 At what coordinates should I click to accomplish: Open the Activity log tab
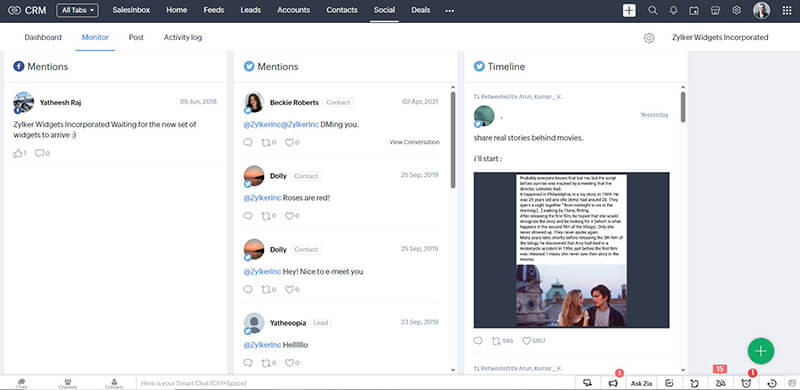coord(183,37)
